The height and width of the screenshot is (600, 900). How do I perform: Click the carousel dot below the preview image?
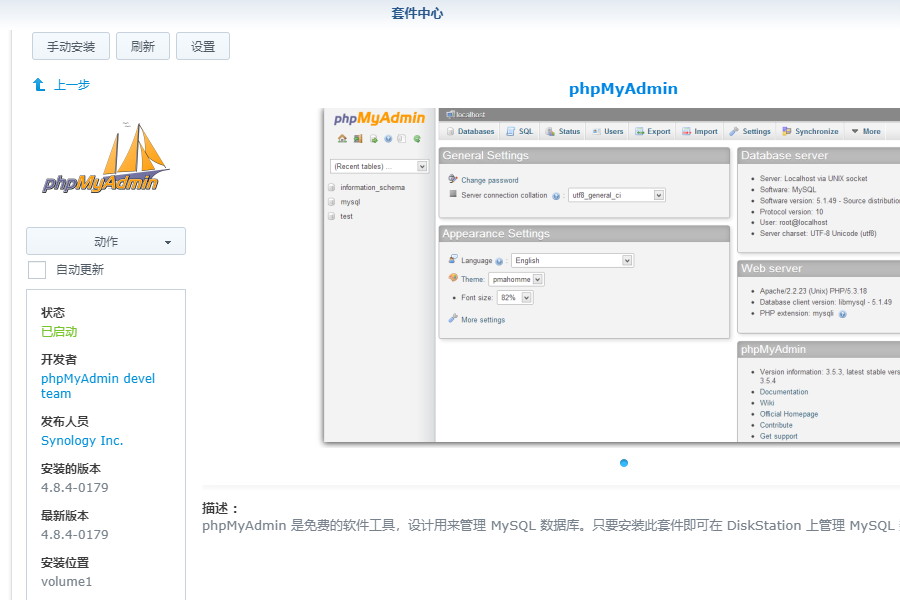624,463
